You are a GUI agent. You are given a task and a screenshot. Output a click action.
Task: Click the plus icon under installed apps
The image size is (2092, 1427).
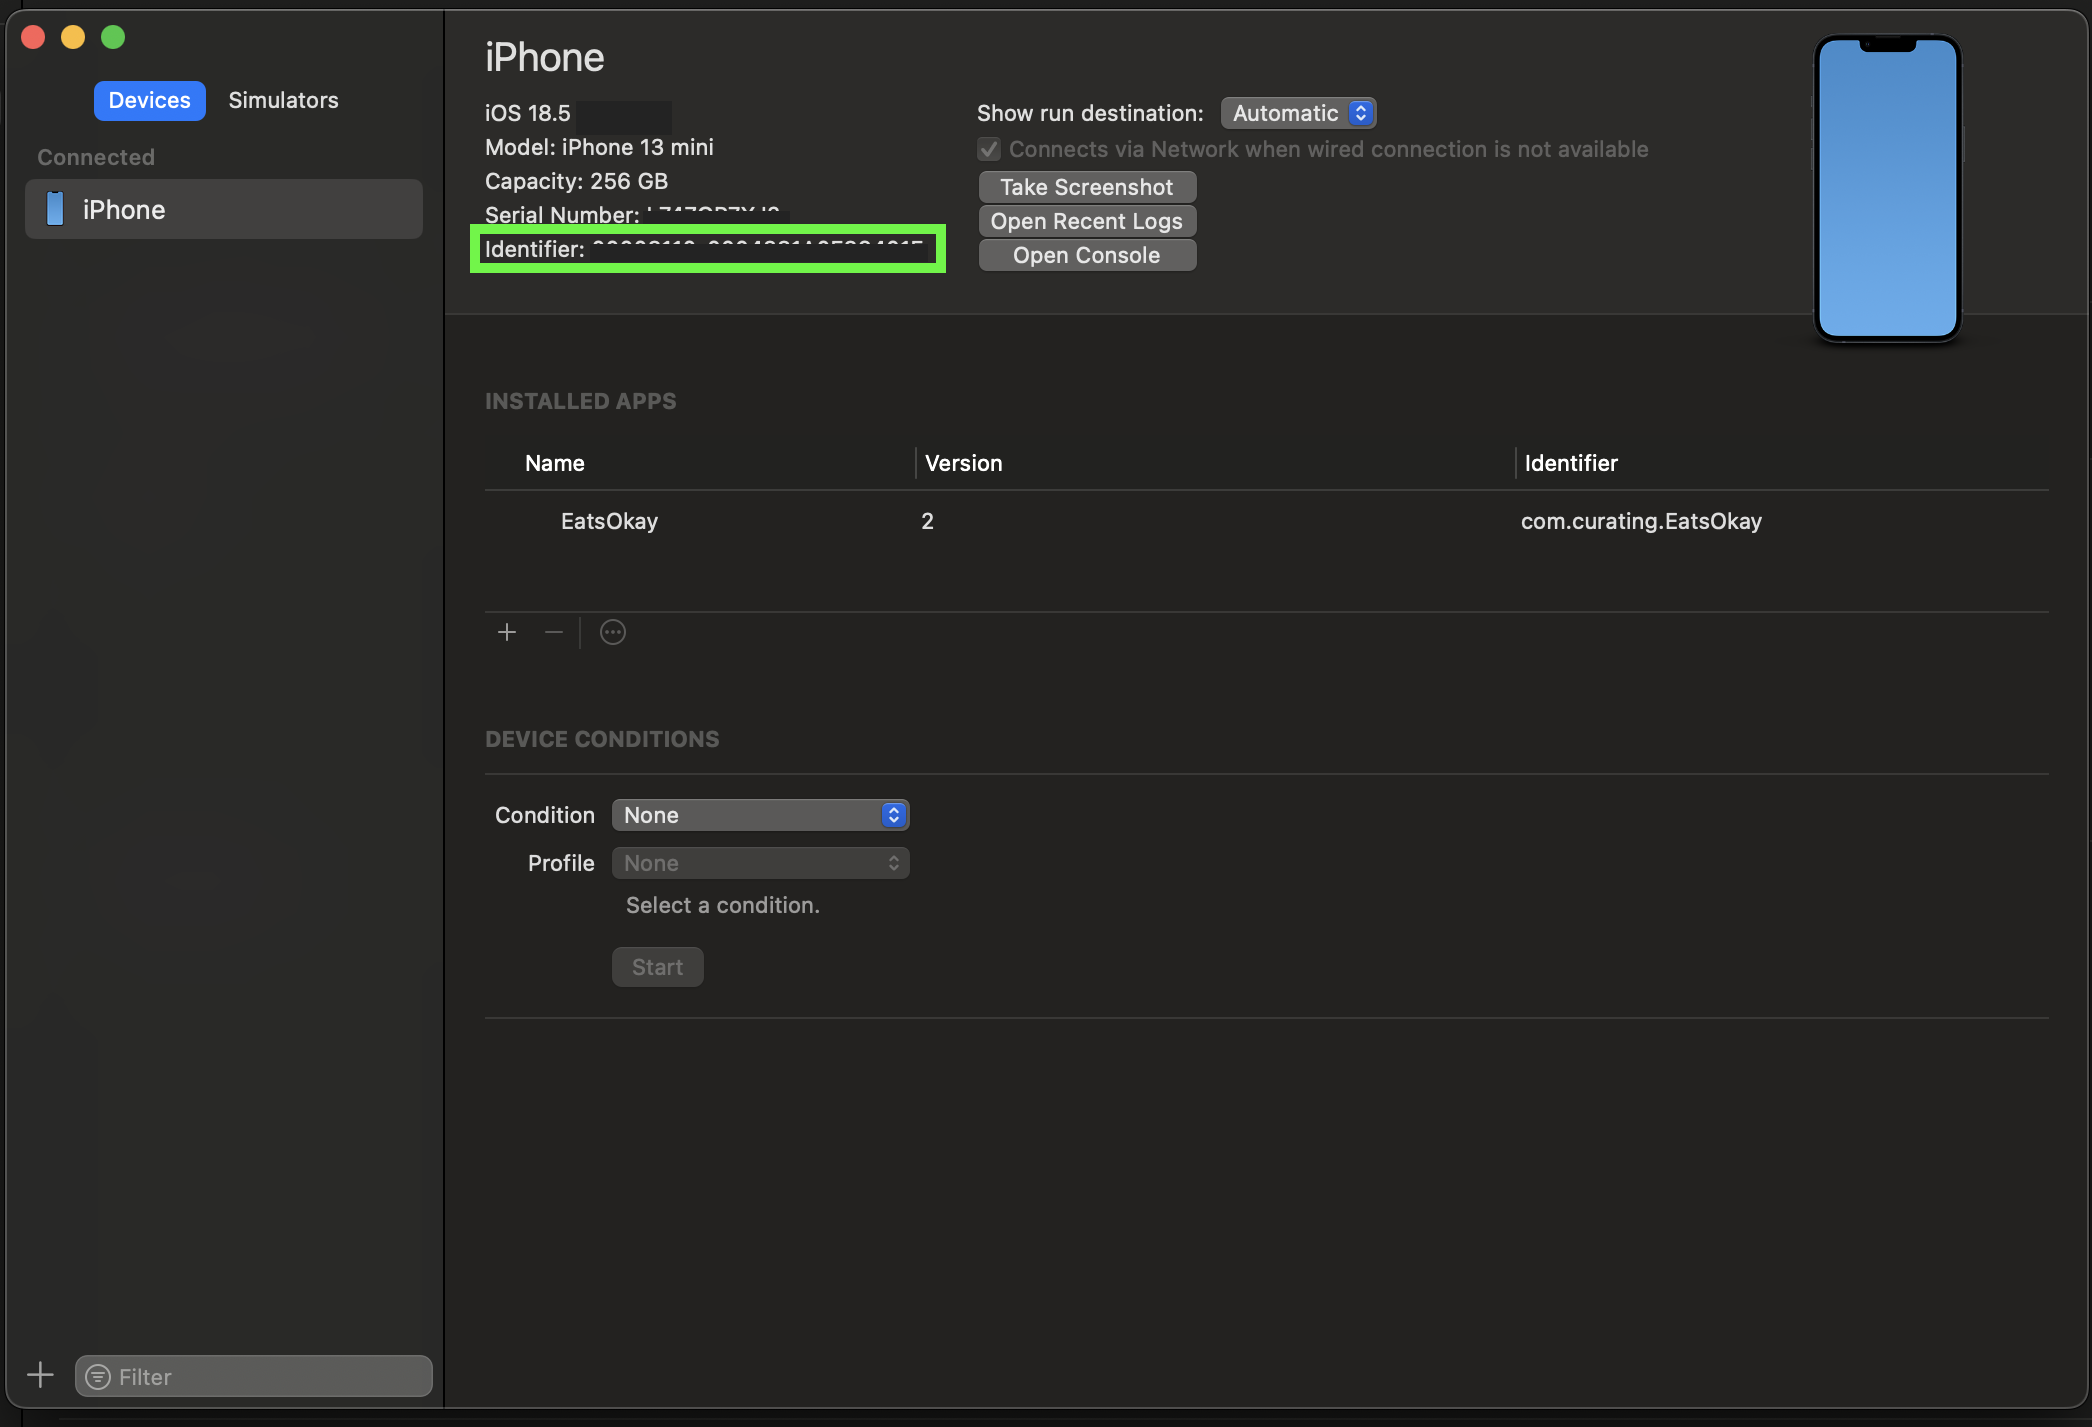[x=507, y=632]
